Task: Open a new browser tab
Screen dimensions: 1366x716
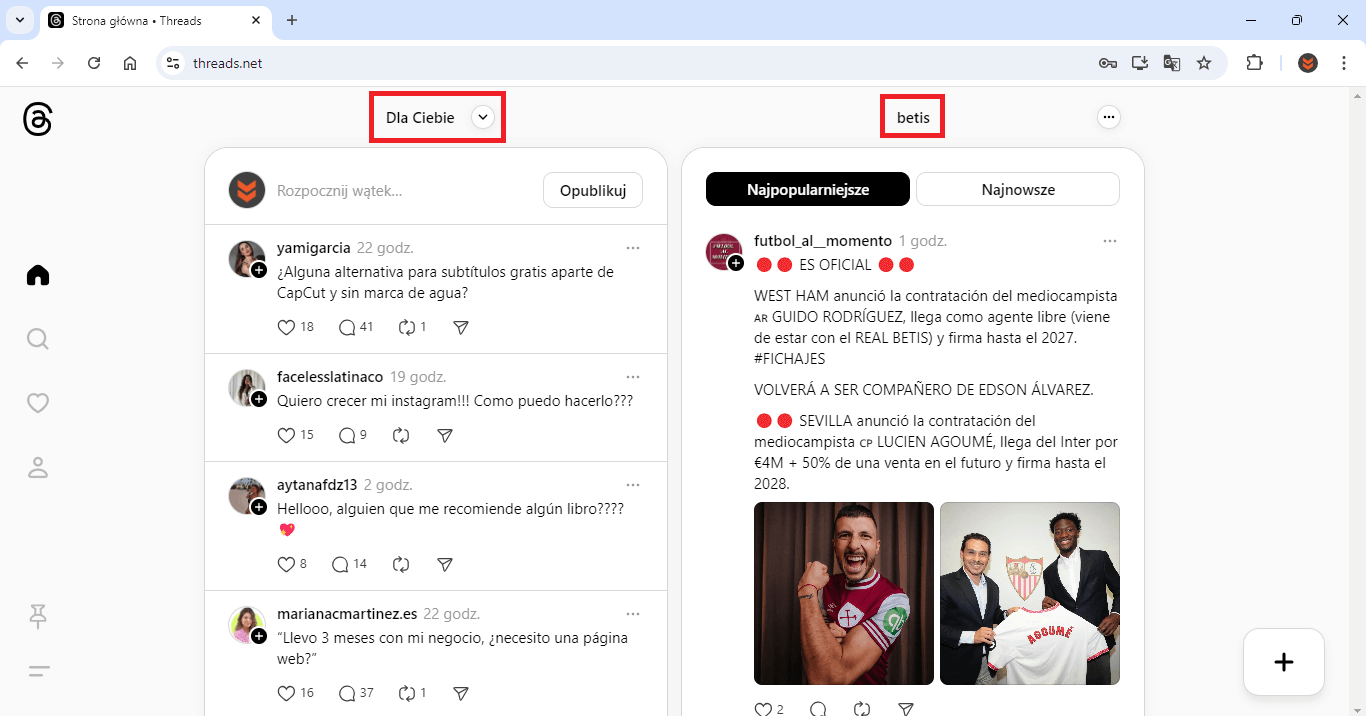Action: [292, 20]
